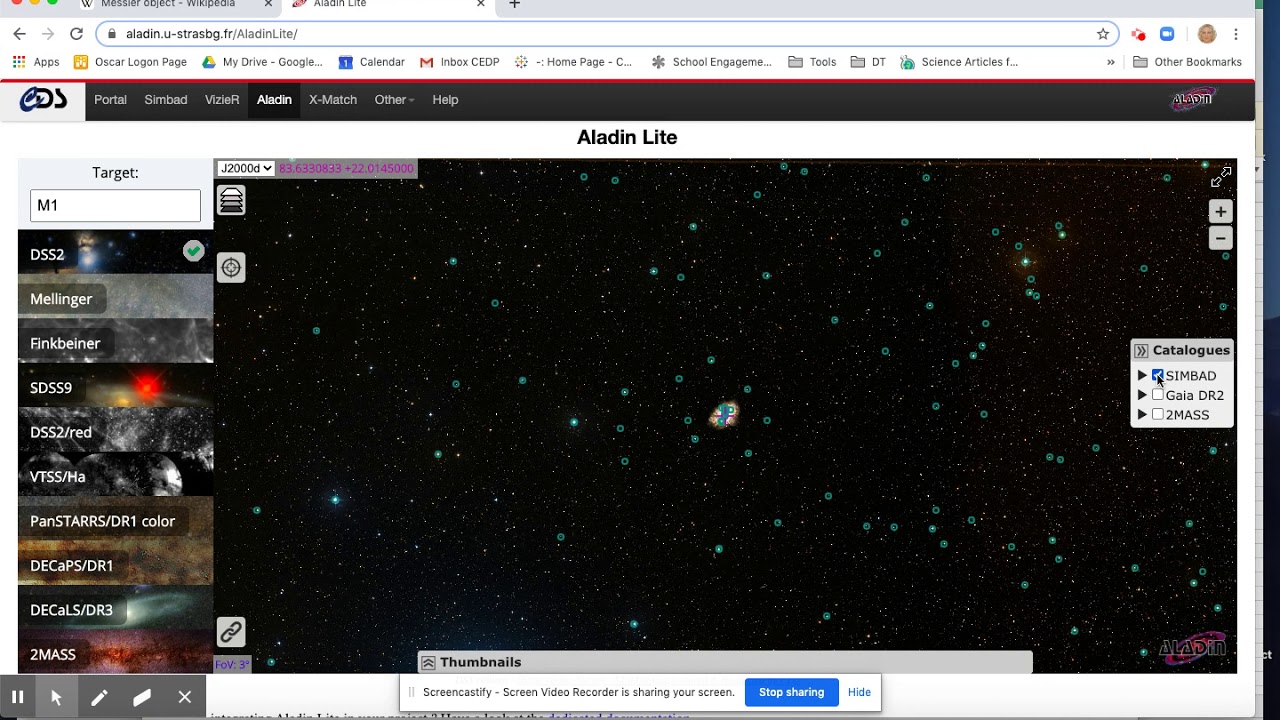Reload the page
The width and height of the screenshot is (1280, 720).
click(76, 34)
